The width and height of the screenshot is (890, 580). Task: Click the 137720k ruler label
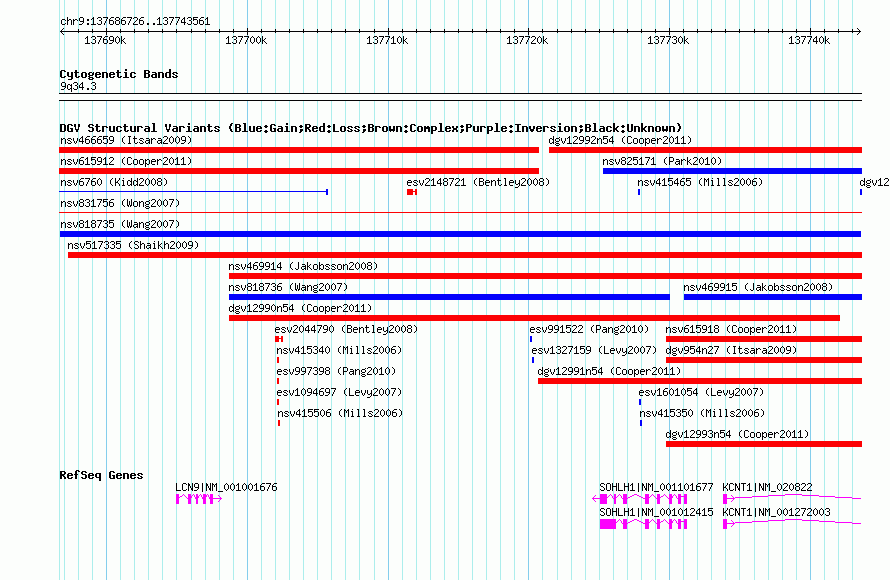527,40
